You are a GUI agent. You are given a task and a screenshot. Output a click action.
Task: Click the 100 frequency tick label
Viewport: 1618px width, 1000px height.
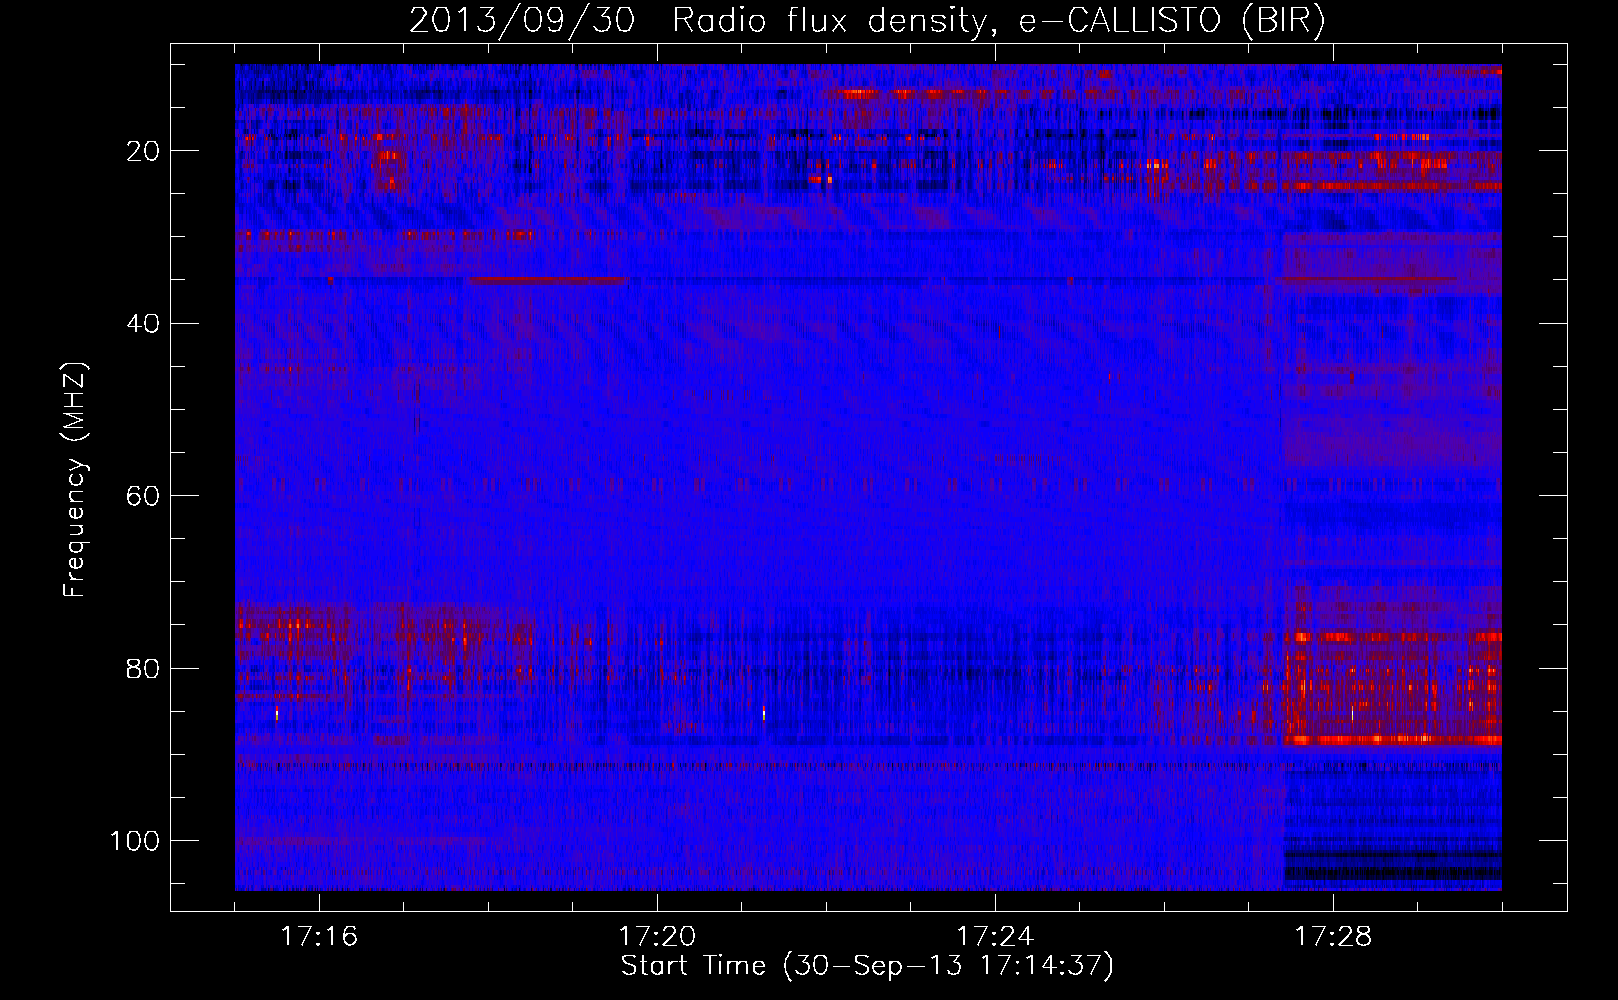135,841
